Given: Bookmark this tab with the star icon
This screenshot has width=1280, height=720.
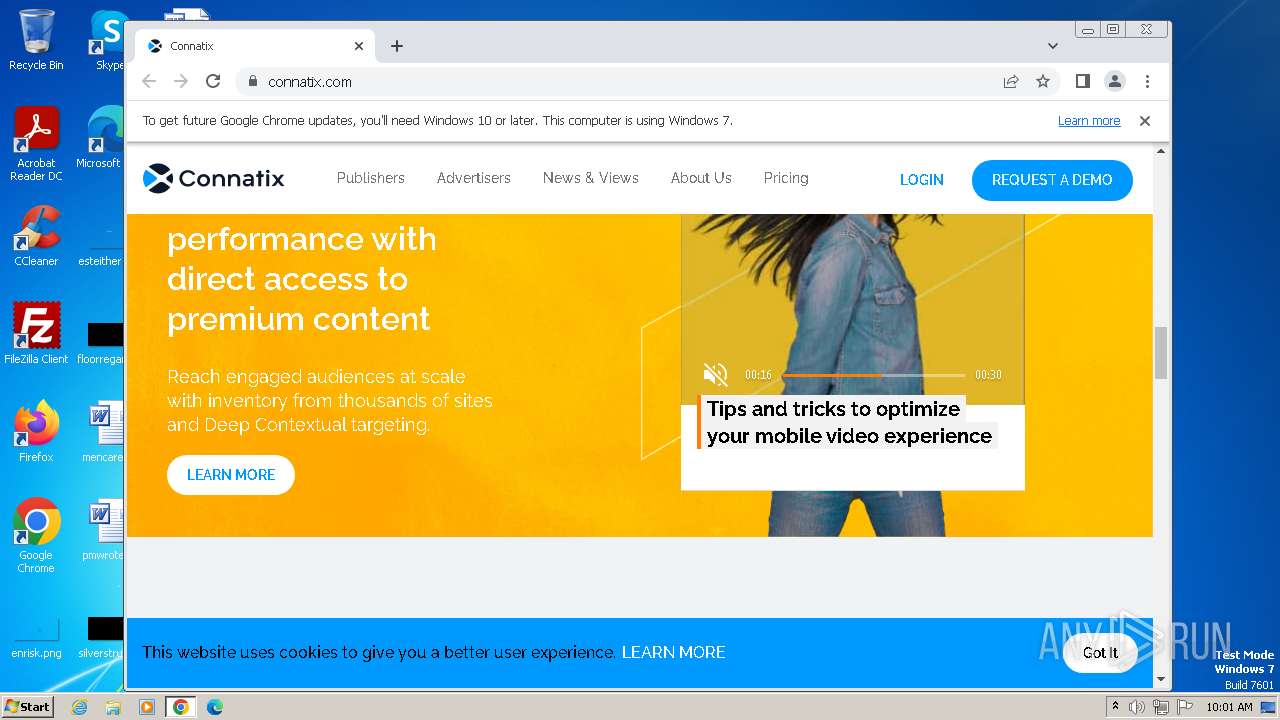Looking at the screenshot, I should coord(1043,81).
